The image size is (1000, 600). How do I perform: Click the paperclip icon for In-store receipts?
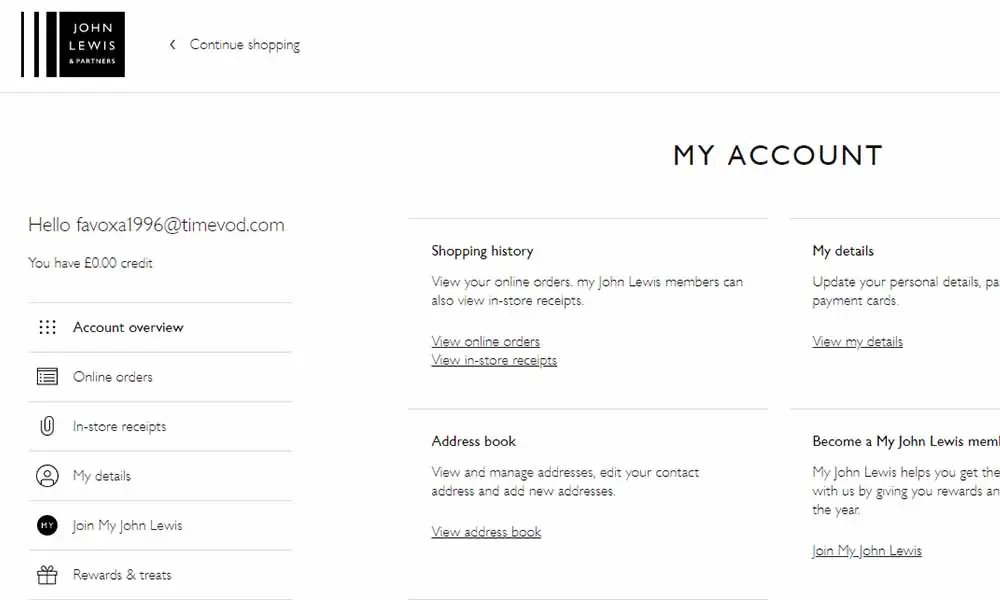pyautogui.click(x=47, y=426)
